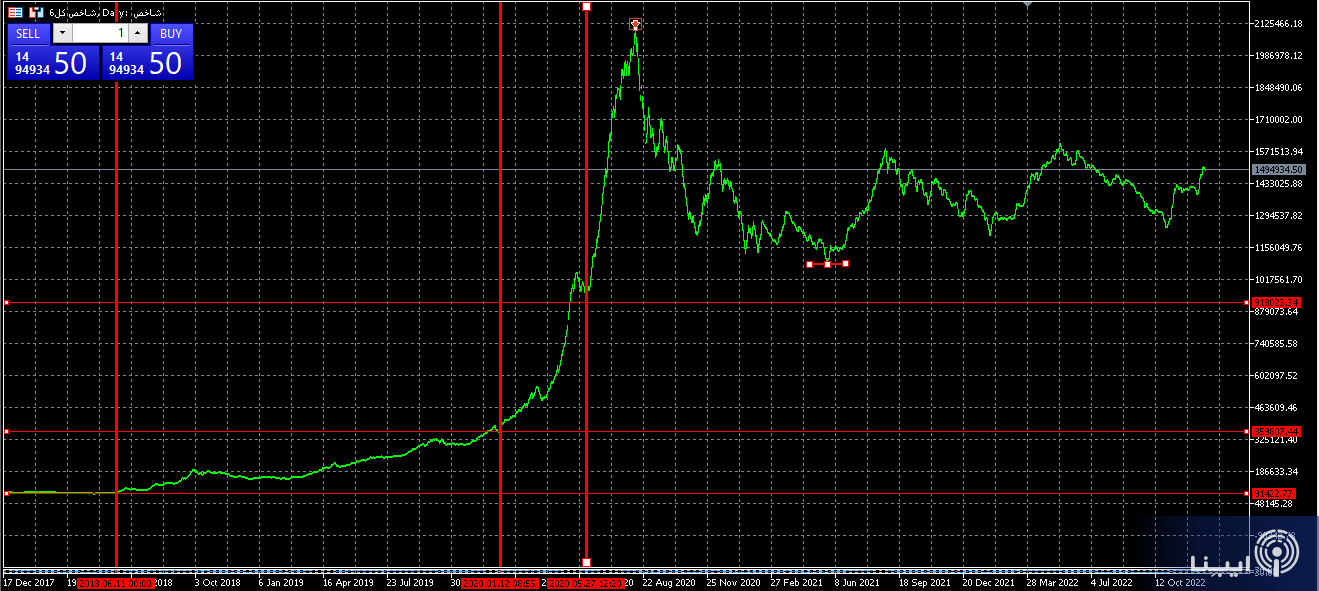
Task: Click the lowest red horizontal line price label
Action: (x=1275, y=493)
